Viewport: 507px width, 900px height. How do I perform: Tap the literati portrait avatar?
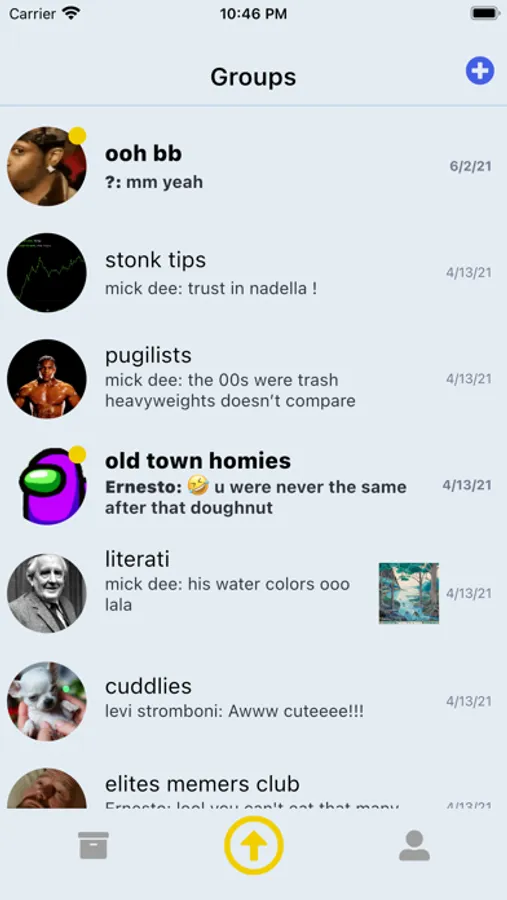47,593
